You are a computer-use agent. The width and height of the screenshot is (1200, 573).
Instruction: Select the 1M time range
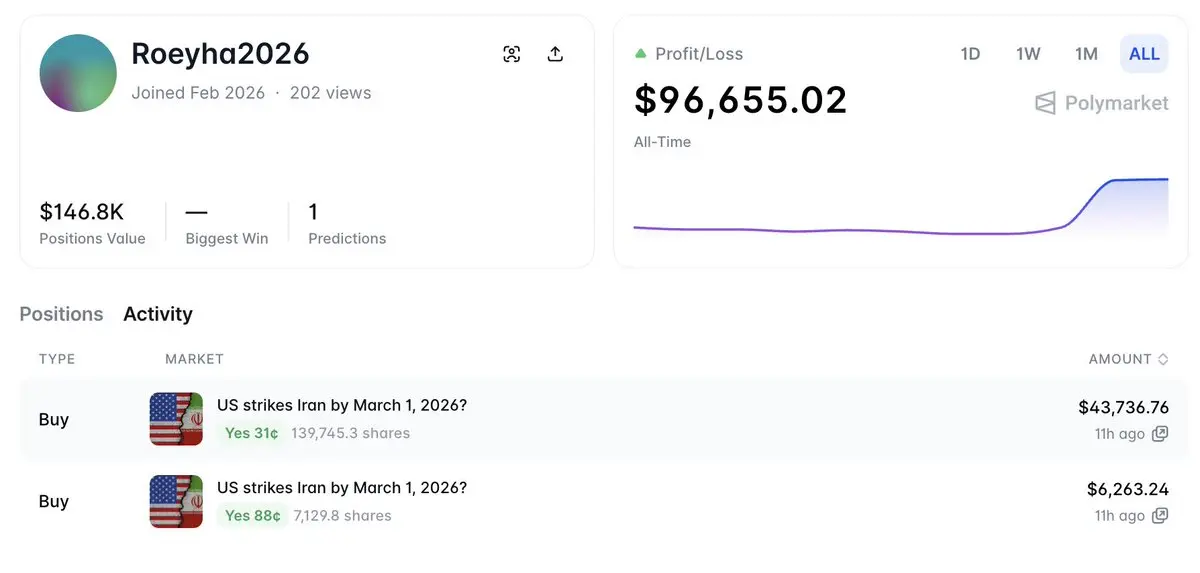[1086, 54]
